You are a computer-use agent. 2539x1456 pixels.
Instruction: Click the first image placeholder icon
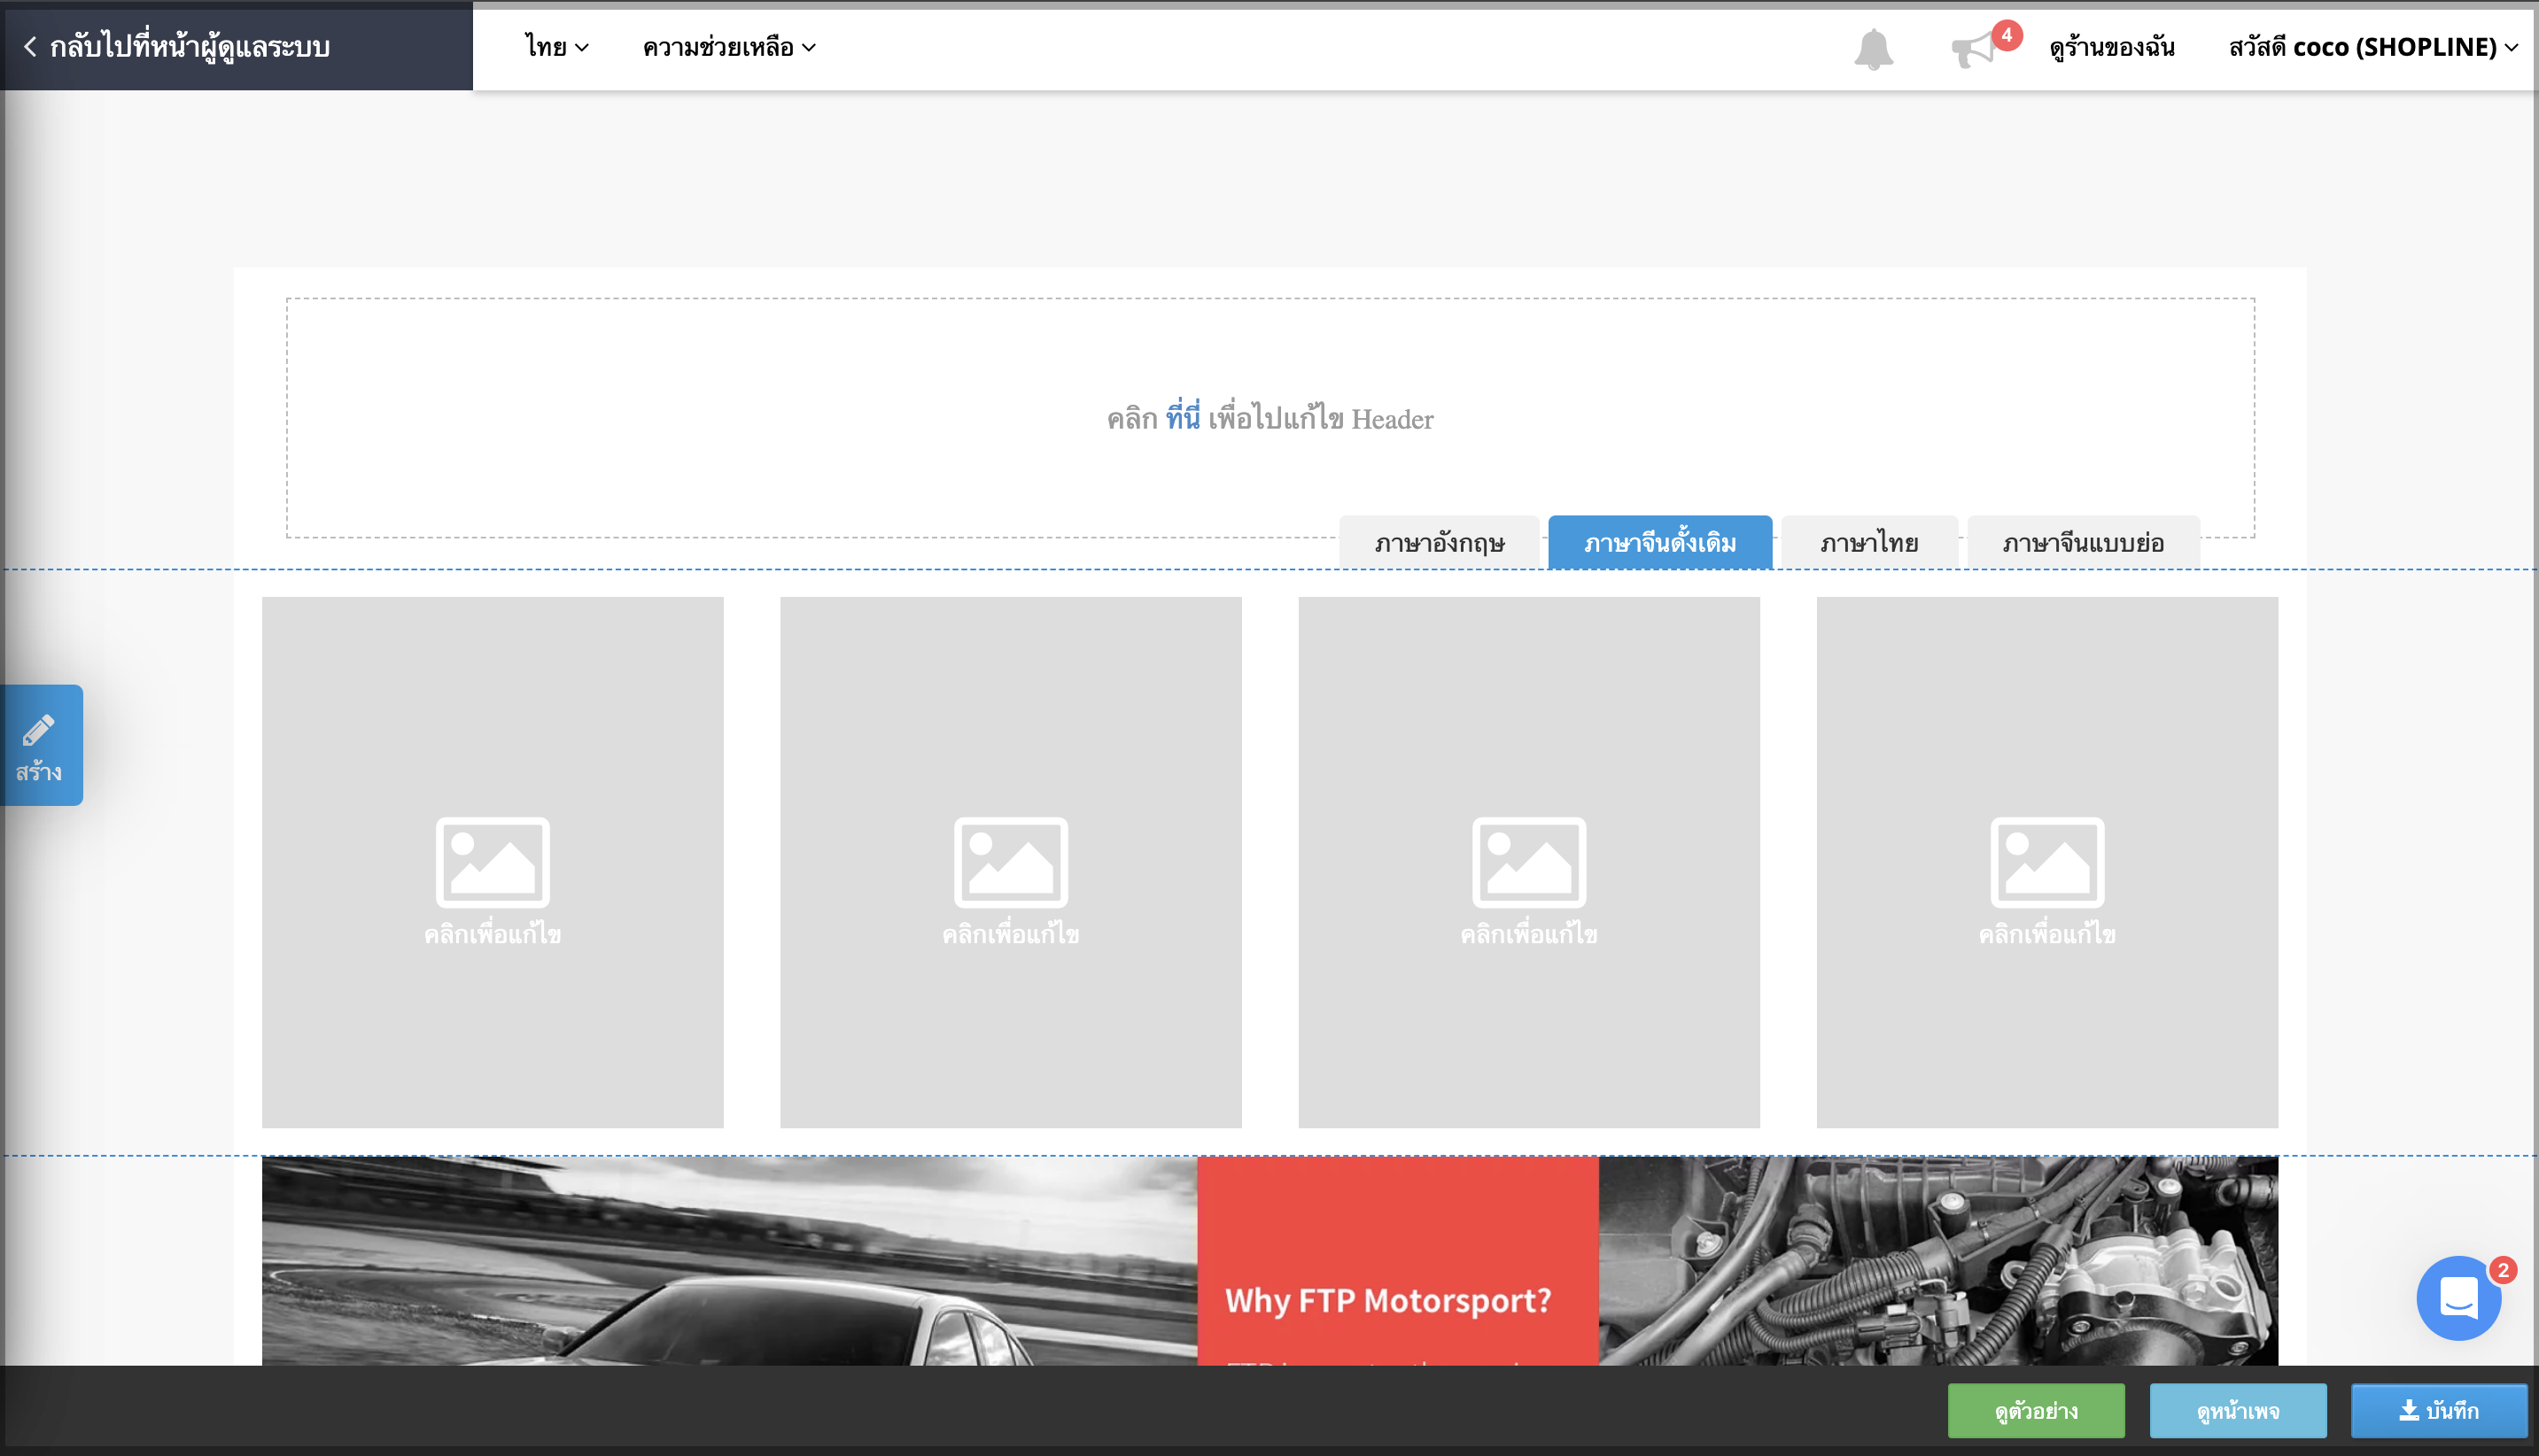[492, 862]
